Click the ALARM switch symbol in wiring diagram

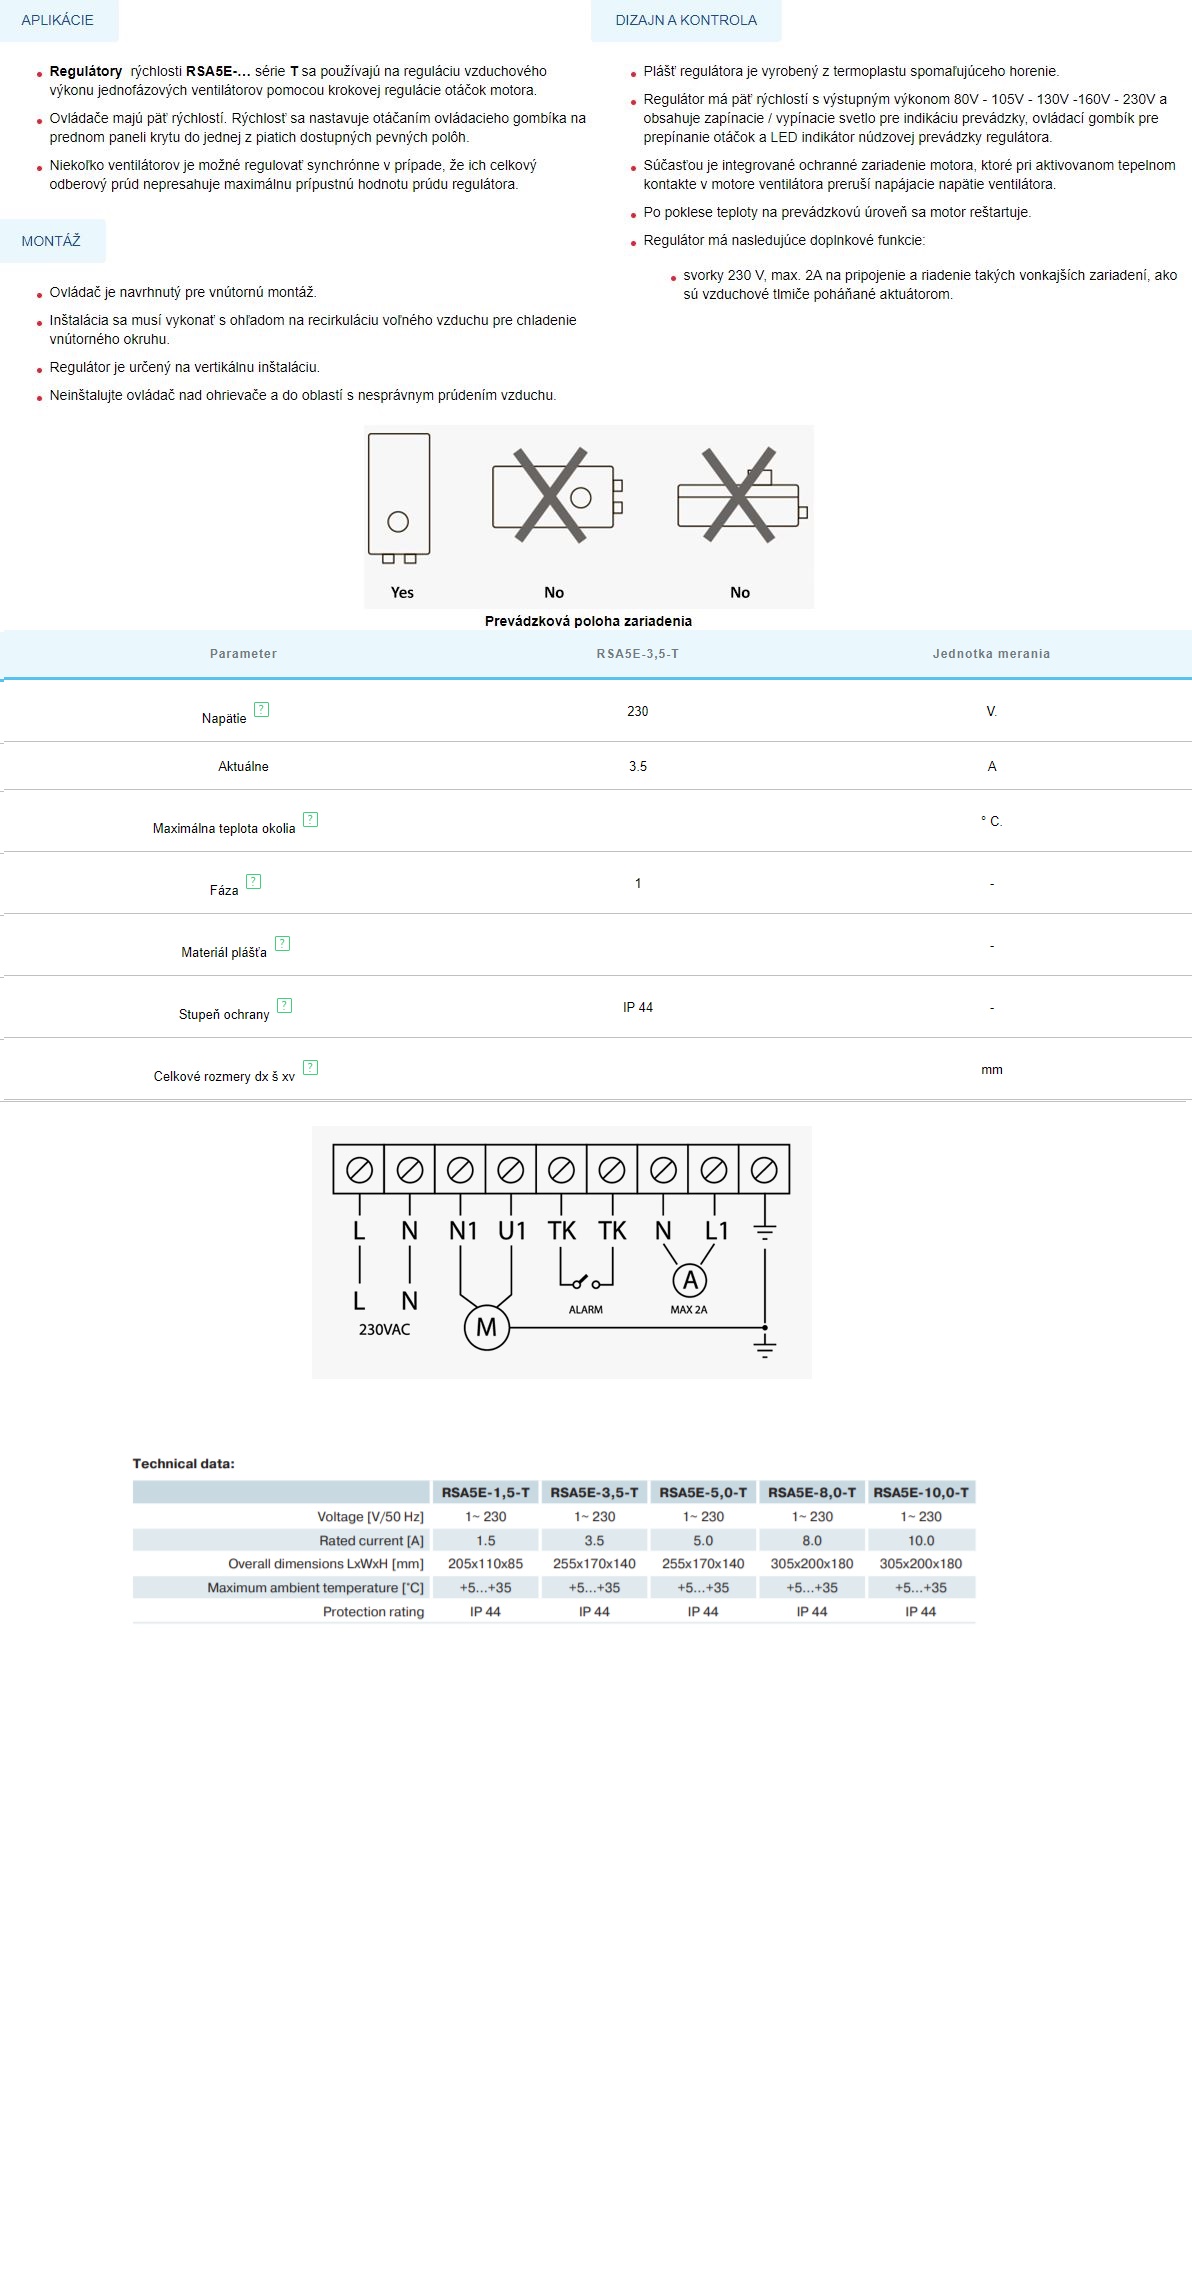(586, 1283)
